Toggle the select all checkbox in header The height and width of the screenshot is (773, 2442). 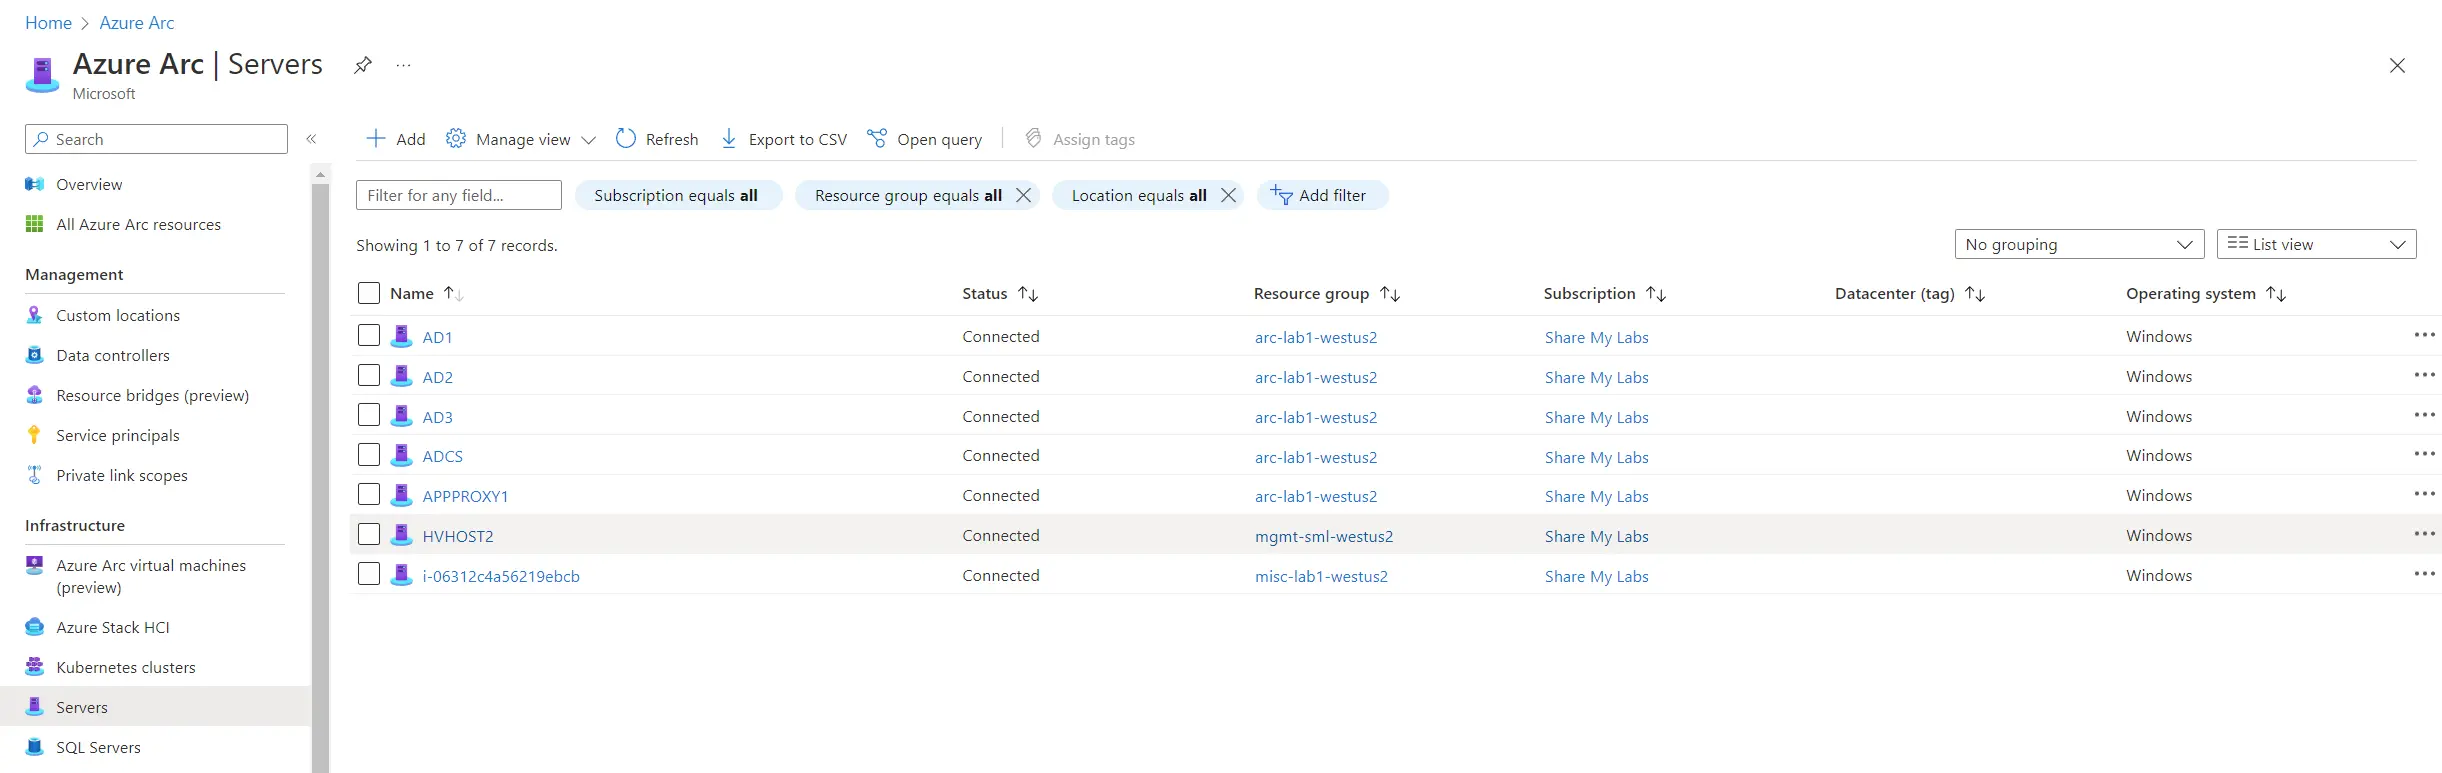coord(369,293)
